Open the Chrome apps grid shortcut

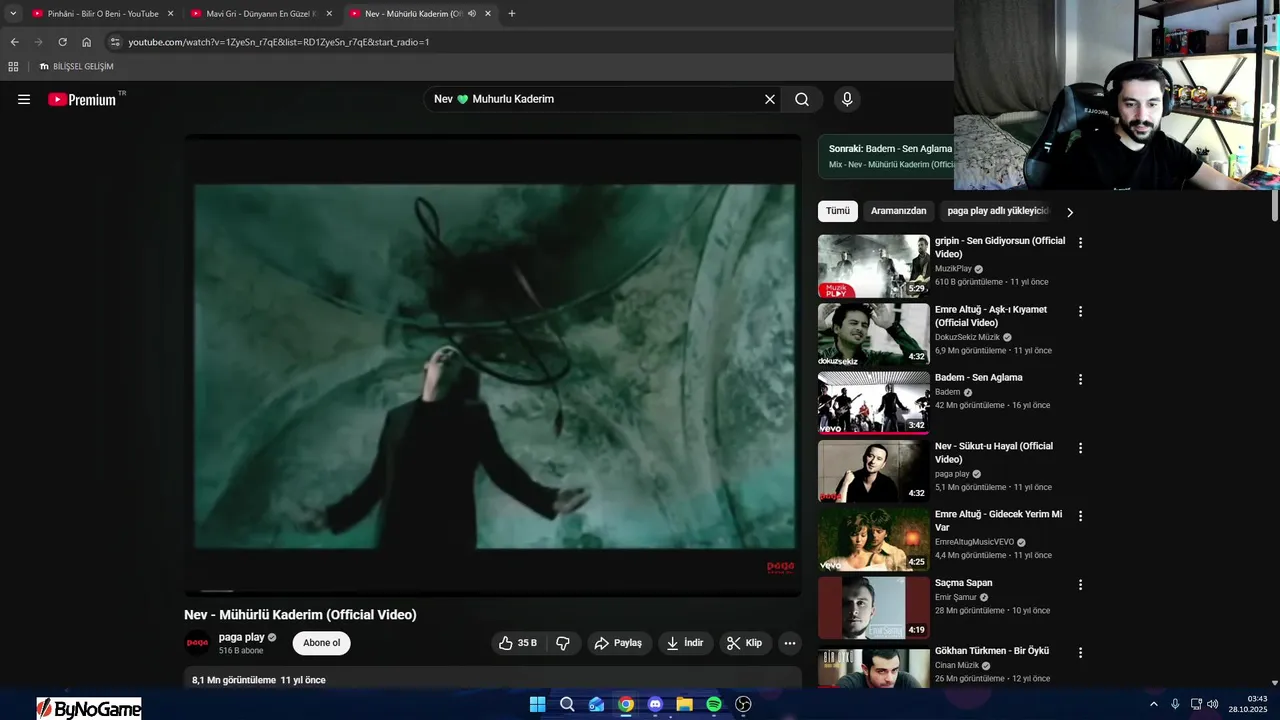tap(13, 67)
